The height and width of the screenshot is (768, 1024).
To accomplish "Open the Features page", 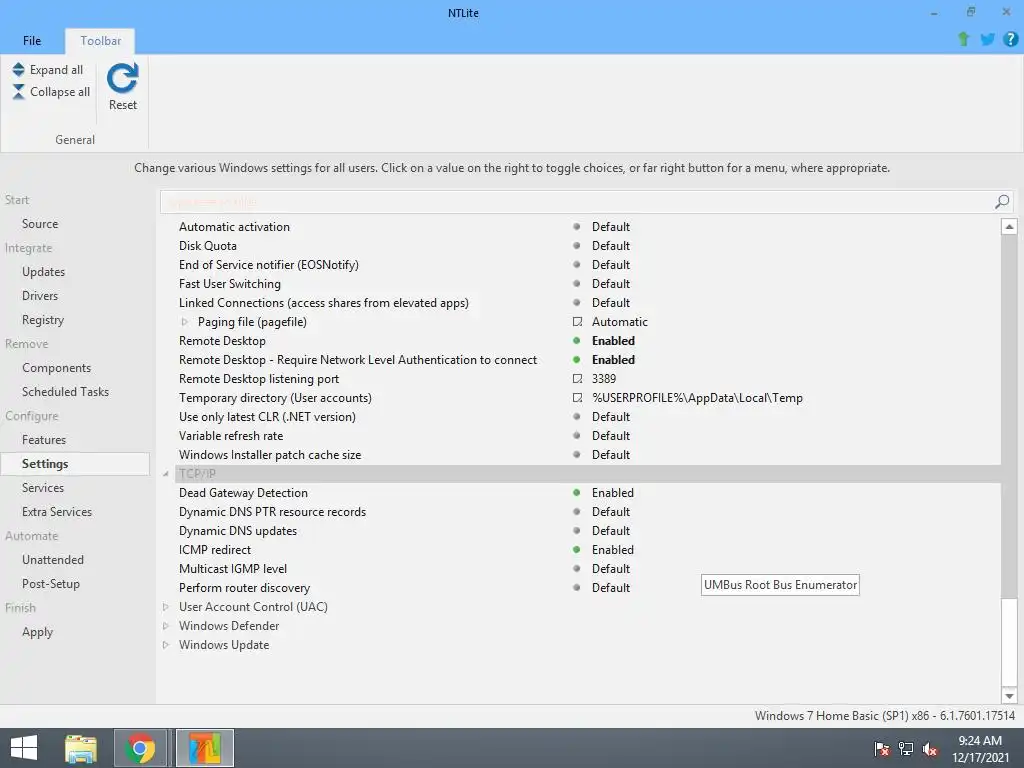I will coord(44,440).
